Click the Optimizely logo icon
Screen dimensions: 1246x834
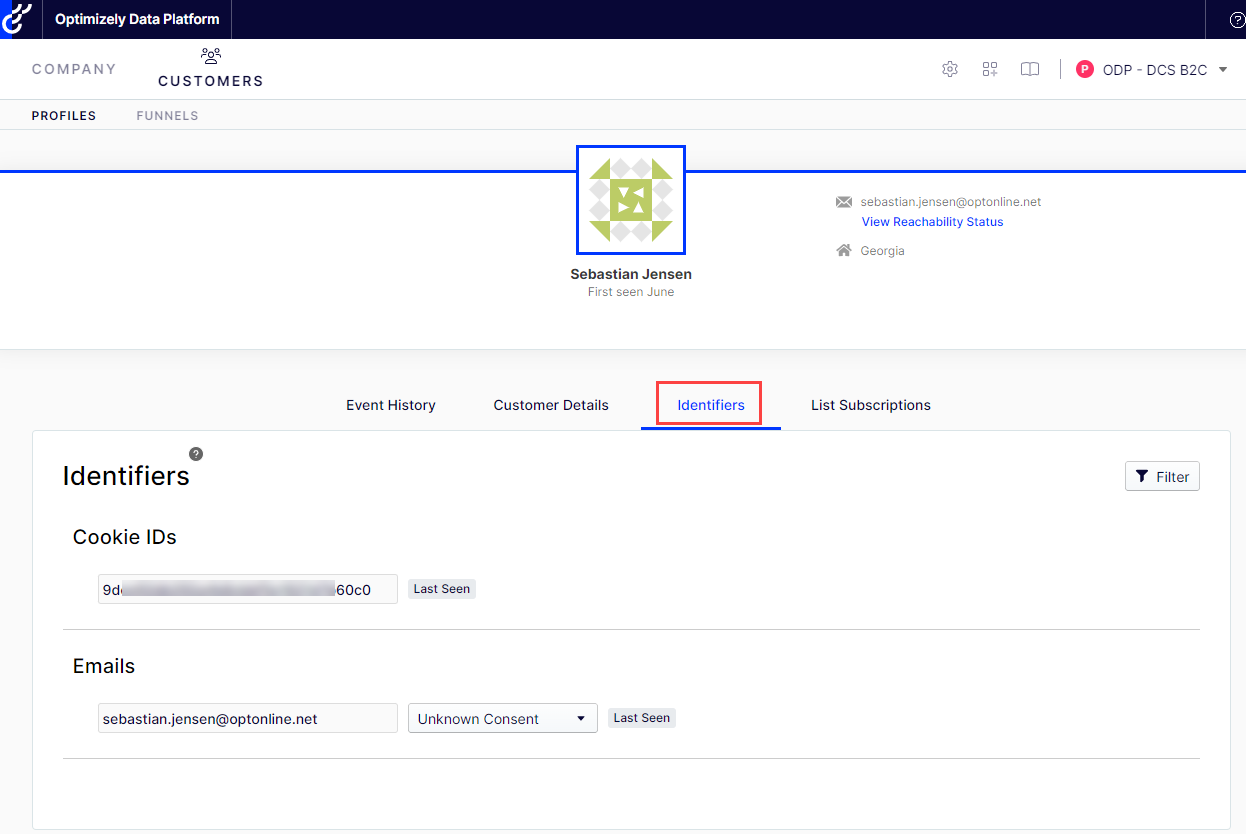(17, 19)
